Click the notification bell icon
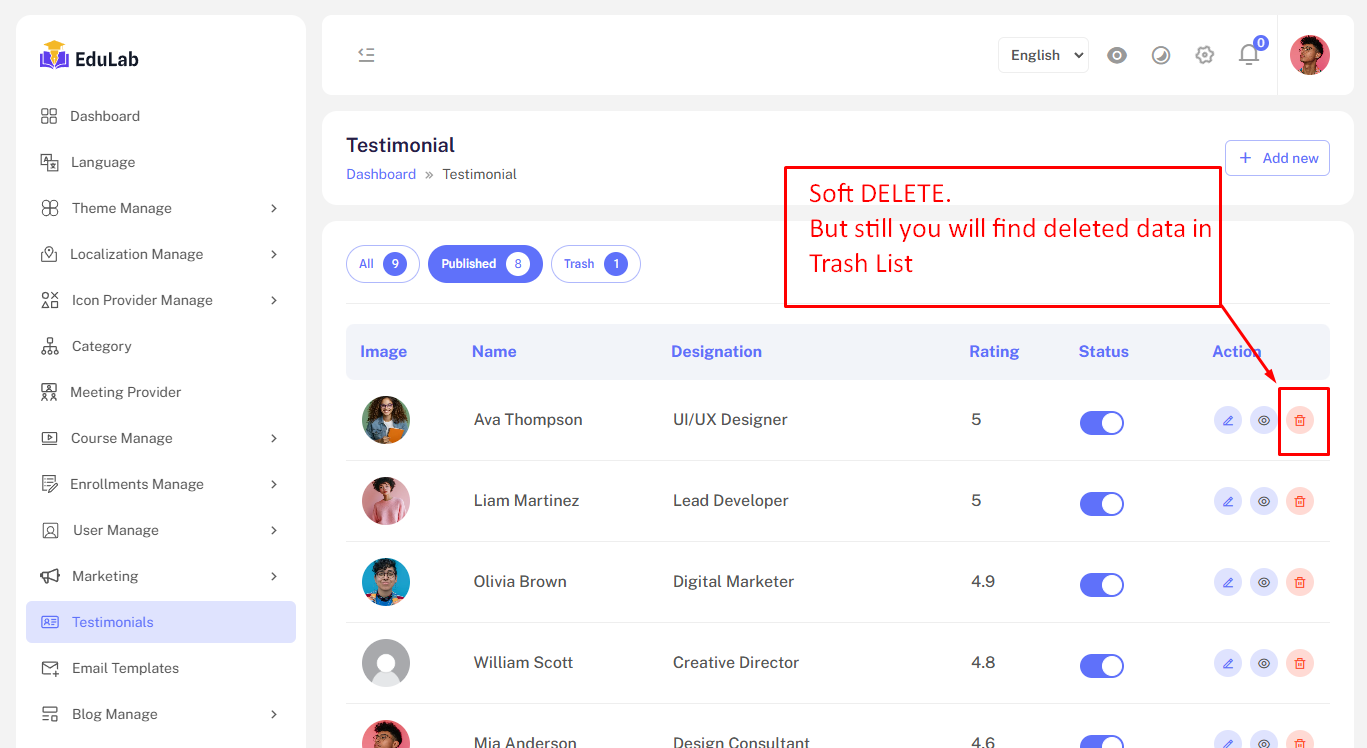 [1248, 55]
